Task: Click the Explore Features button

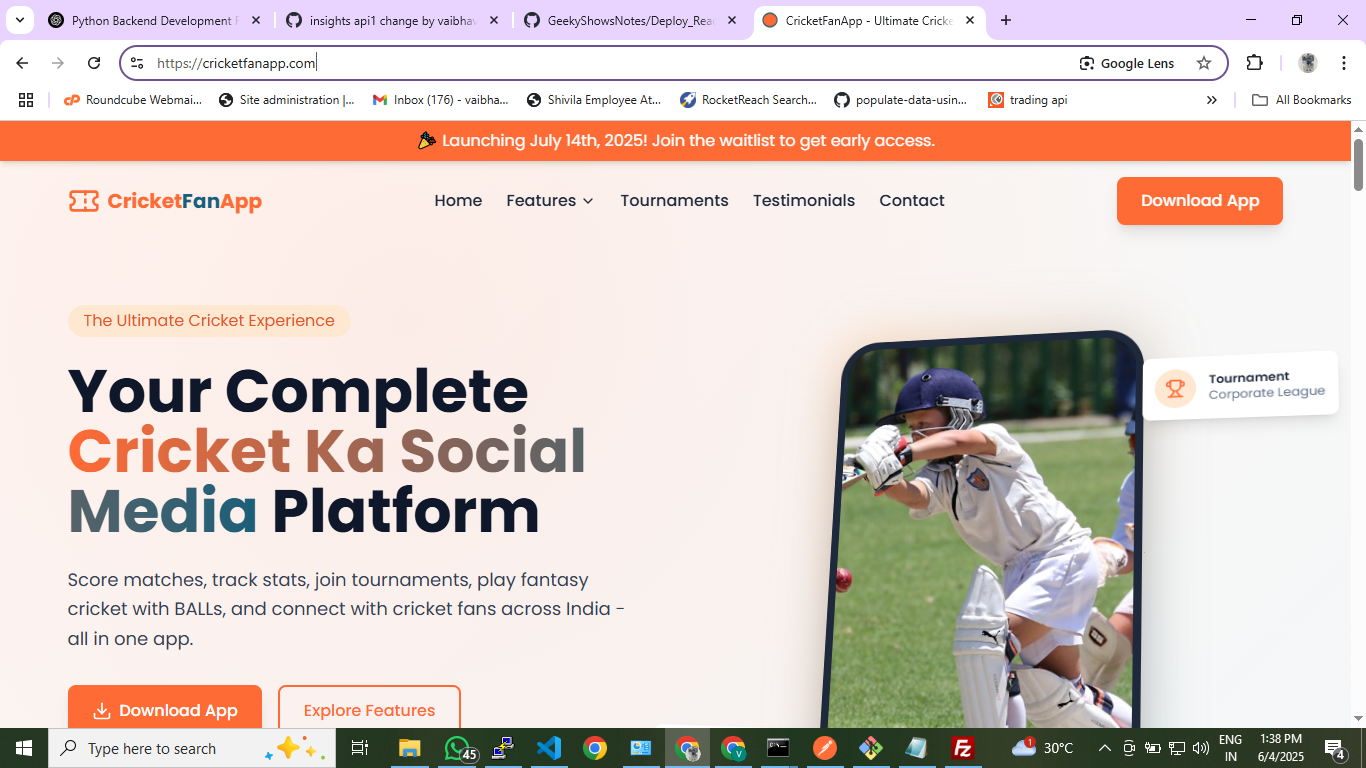Action: [369, 710]
